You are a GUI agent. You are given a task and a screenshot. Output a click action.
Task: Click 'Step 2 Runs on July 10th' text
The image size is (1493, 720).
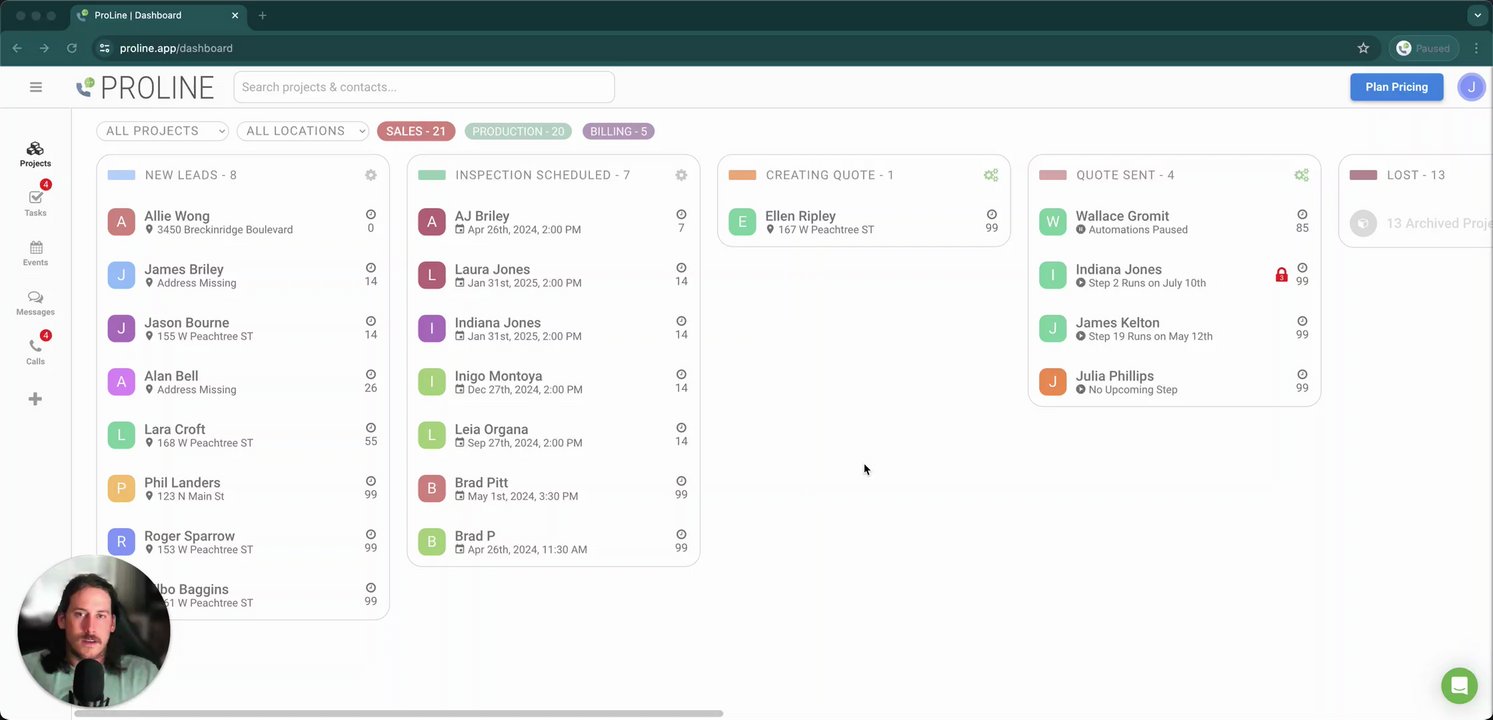(x=1147, y=283)
